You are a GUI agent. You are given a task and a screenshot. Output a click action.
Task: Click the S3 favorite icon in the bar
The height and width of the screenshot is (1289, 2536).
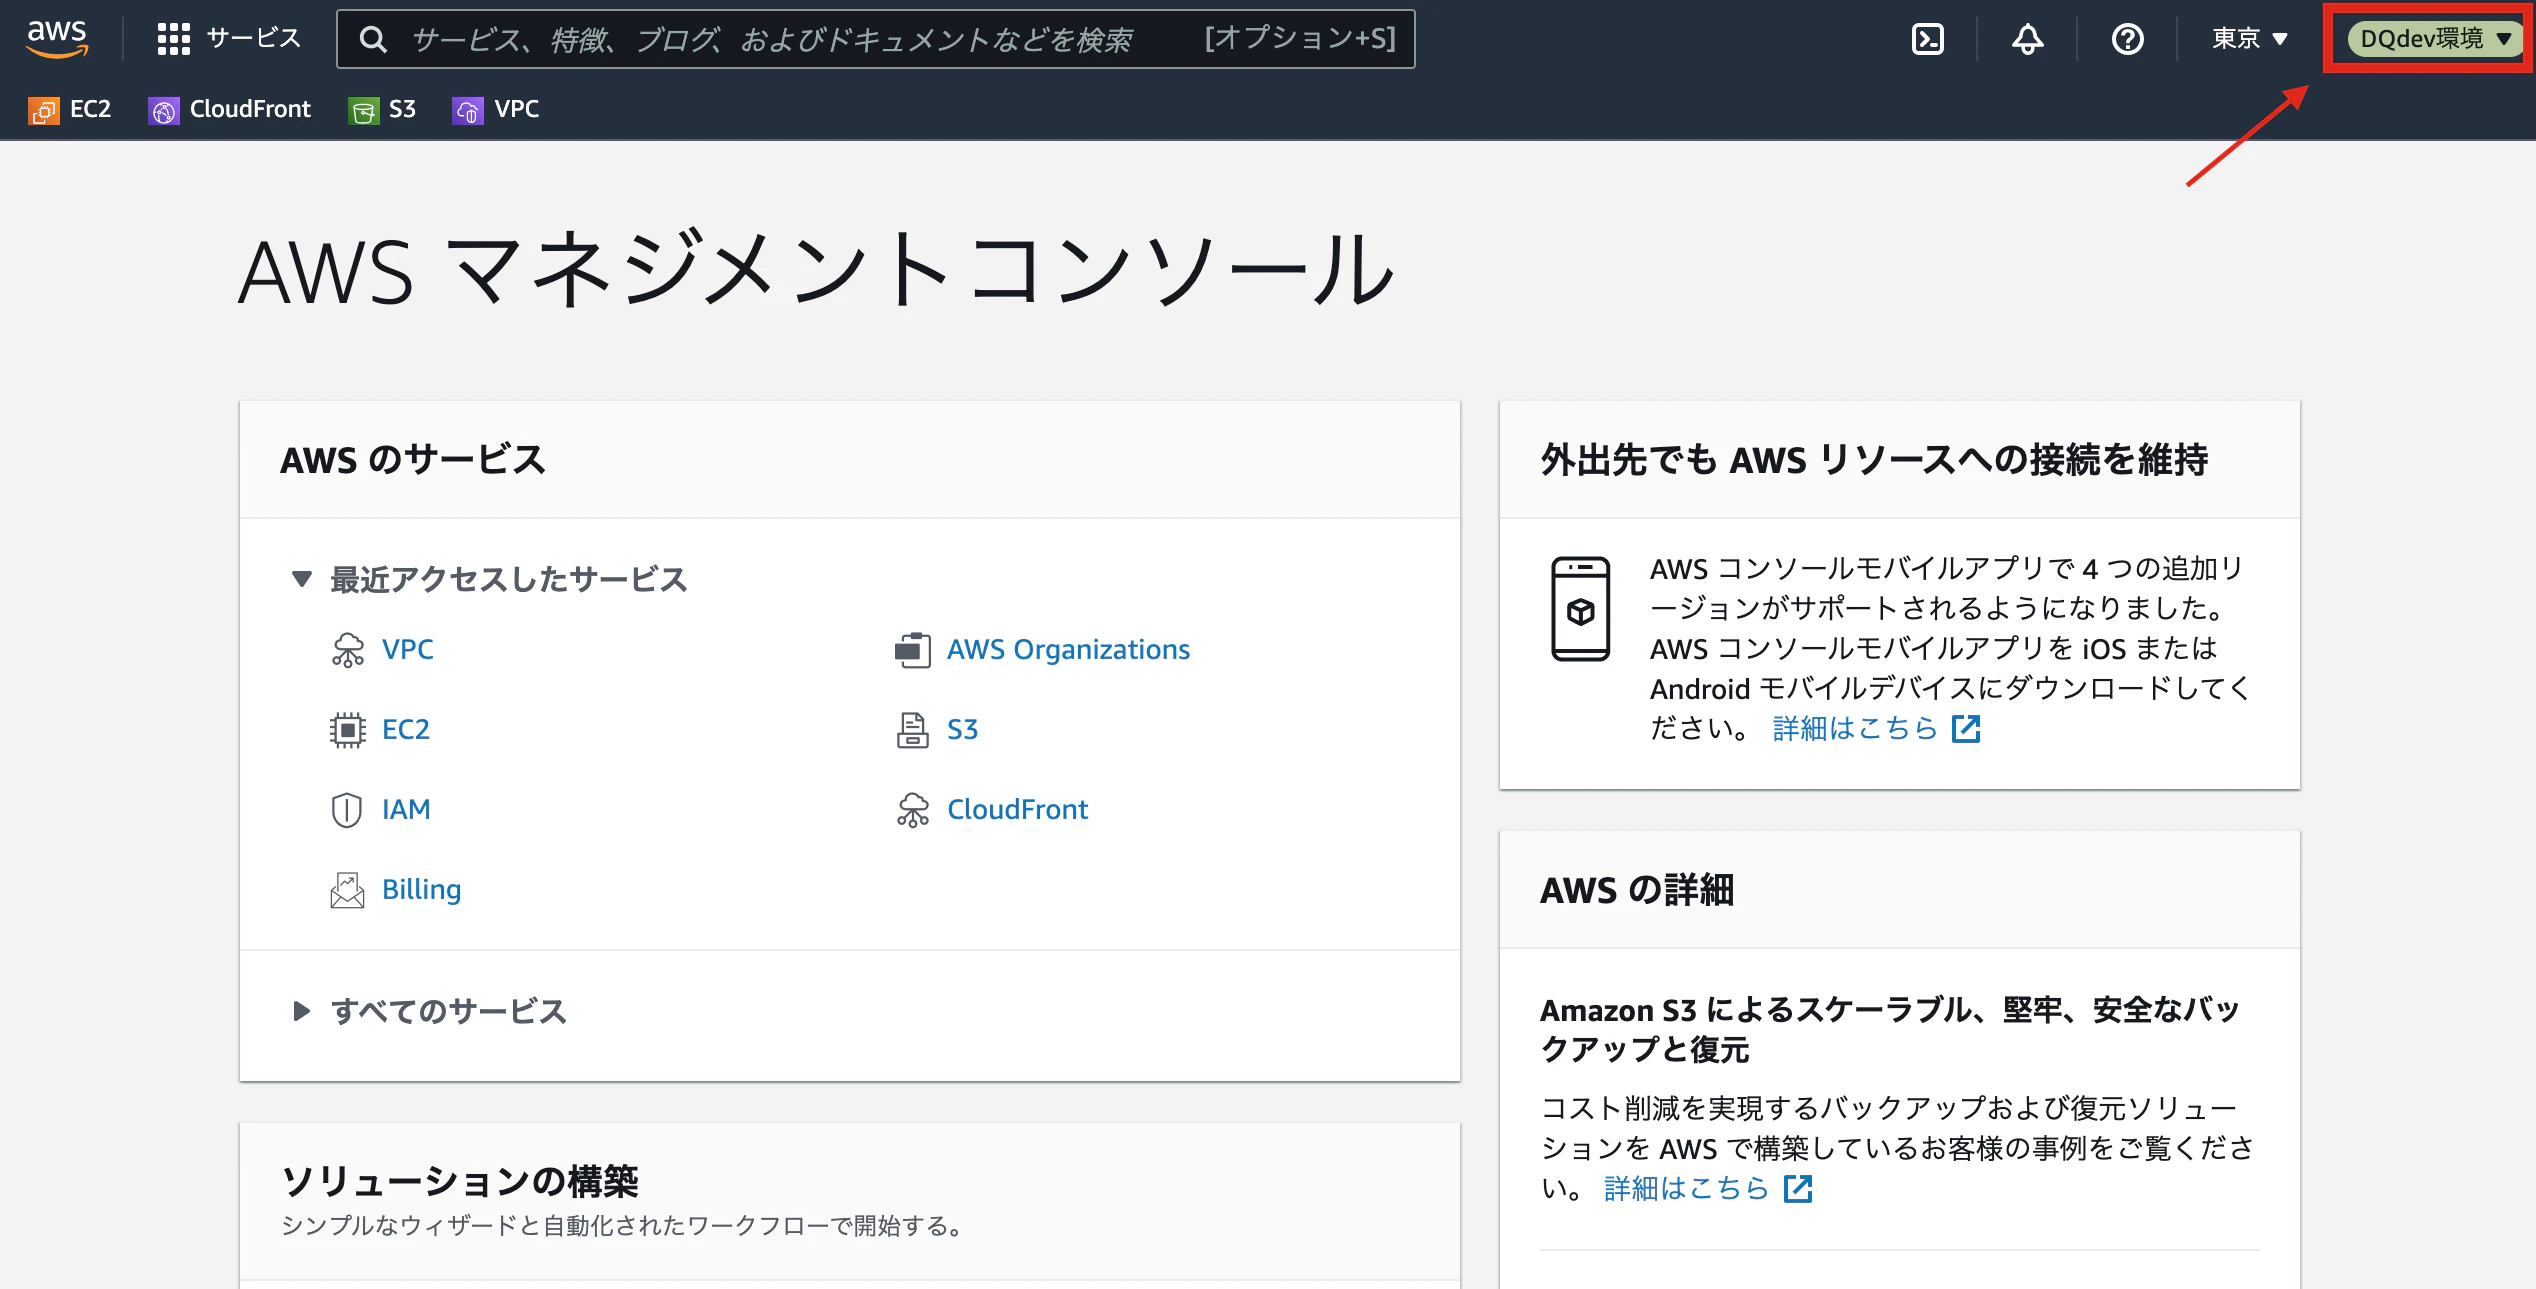click(363, 110)
